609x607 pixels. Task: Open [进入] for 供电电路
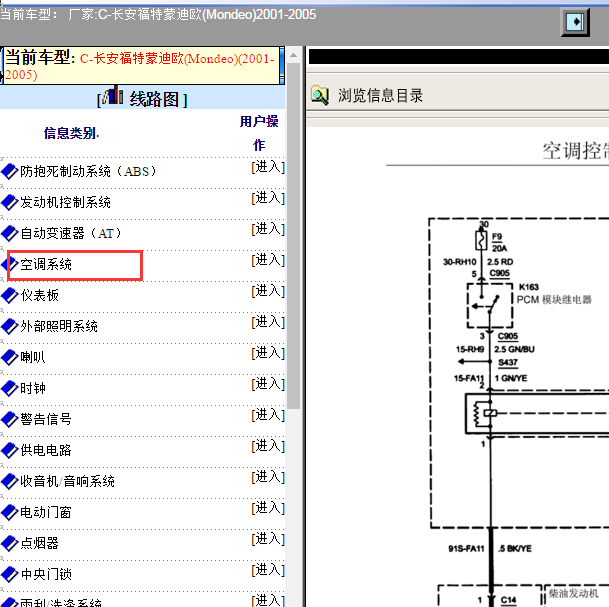click(268, 446)
